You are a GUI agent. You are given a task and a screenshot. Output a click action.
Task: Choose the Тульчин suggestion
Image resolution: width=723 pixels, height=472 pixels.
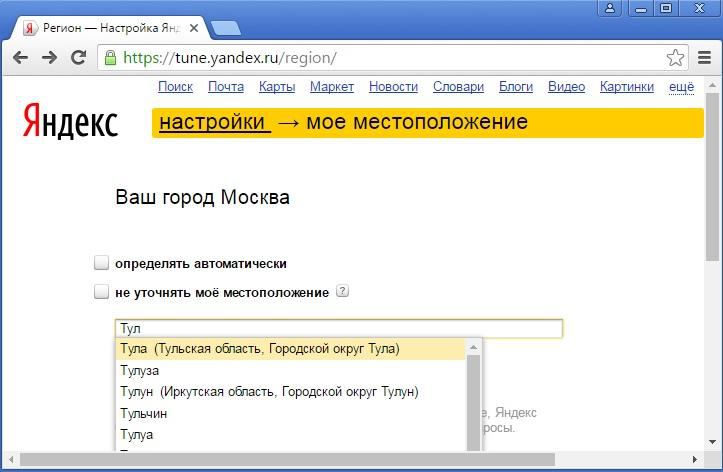point(290,413)
